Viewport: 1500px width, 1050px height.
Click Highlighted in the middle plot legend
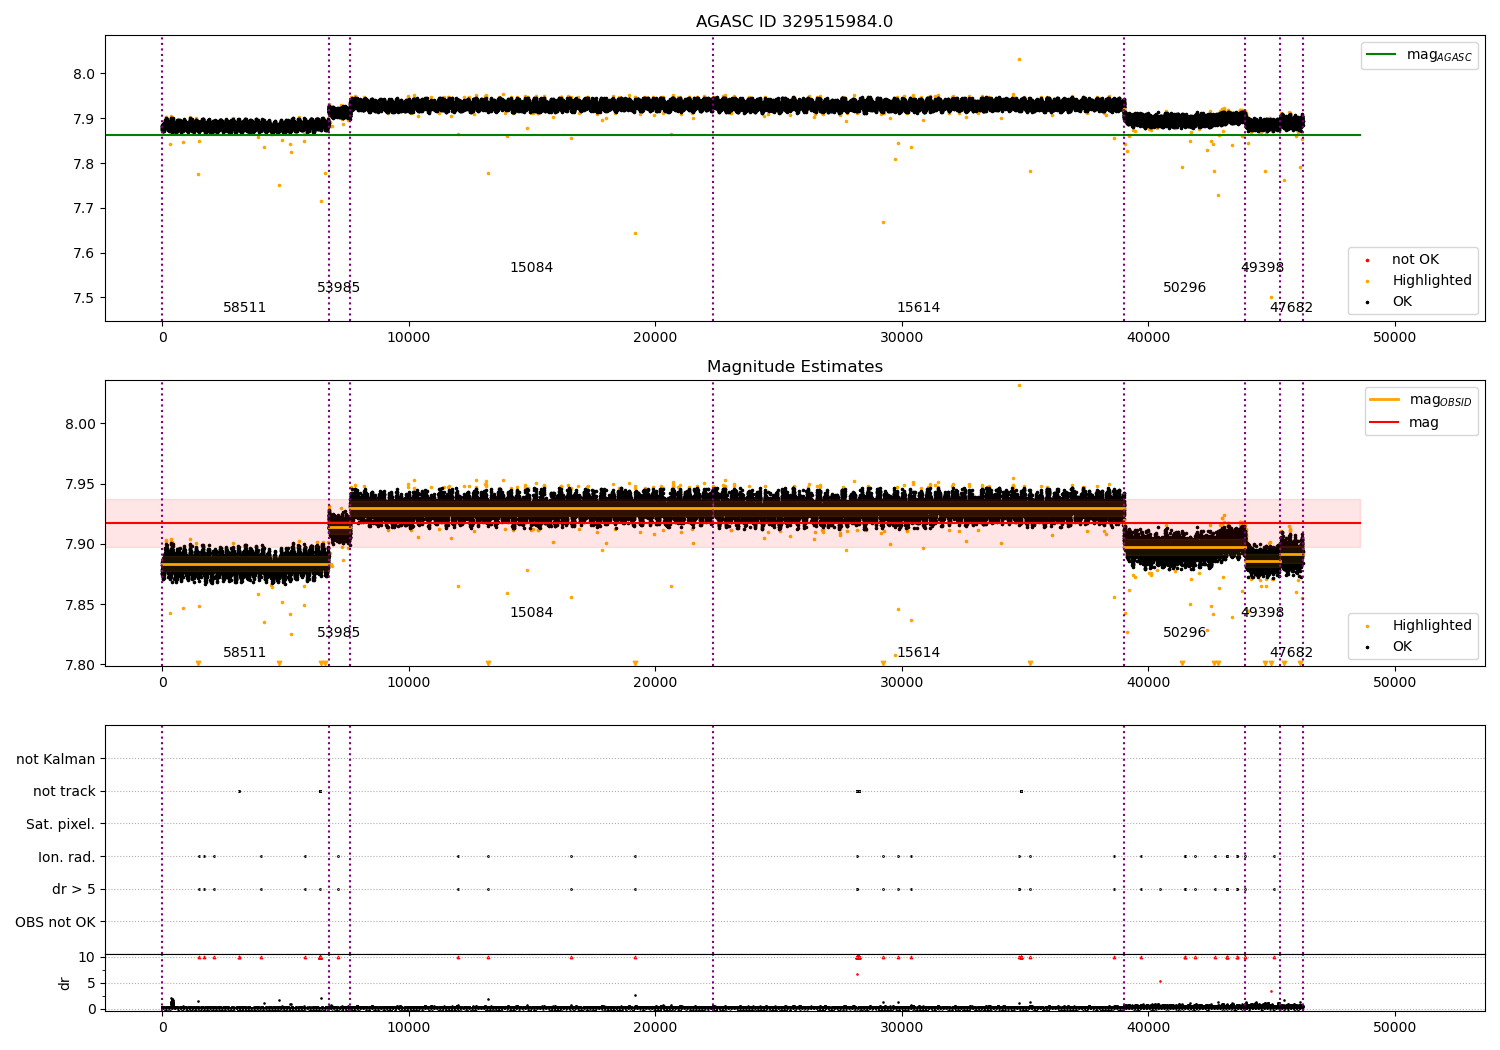point(1420,625)
